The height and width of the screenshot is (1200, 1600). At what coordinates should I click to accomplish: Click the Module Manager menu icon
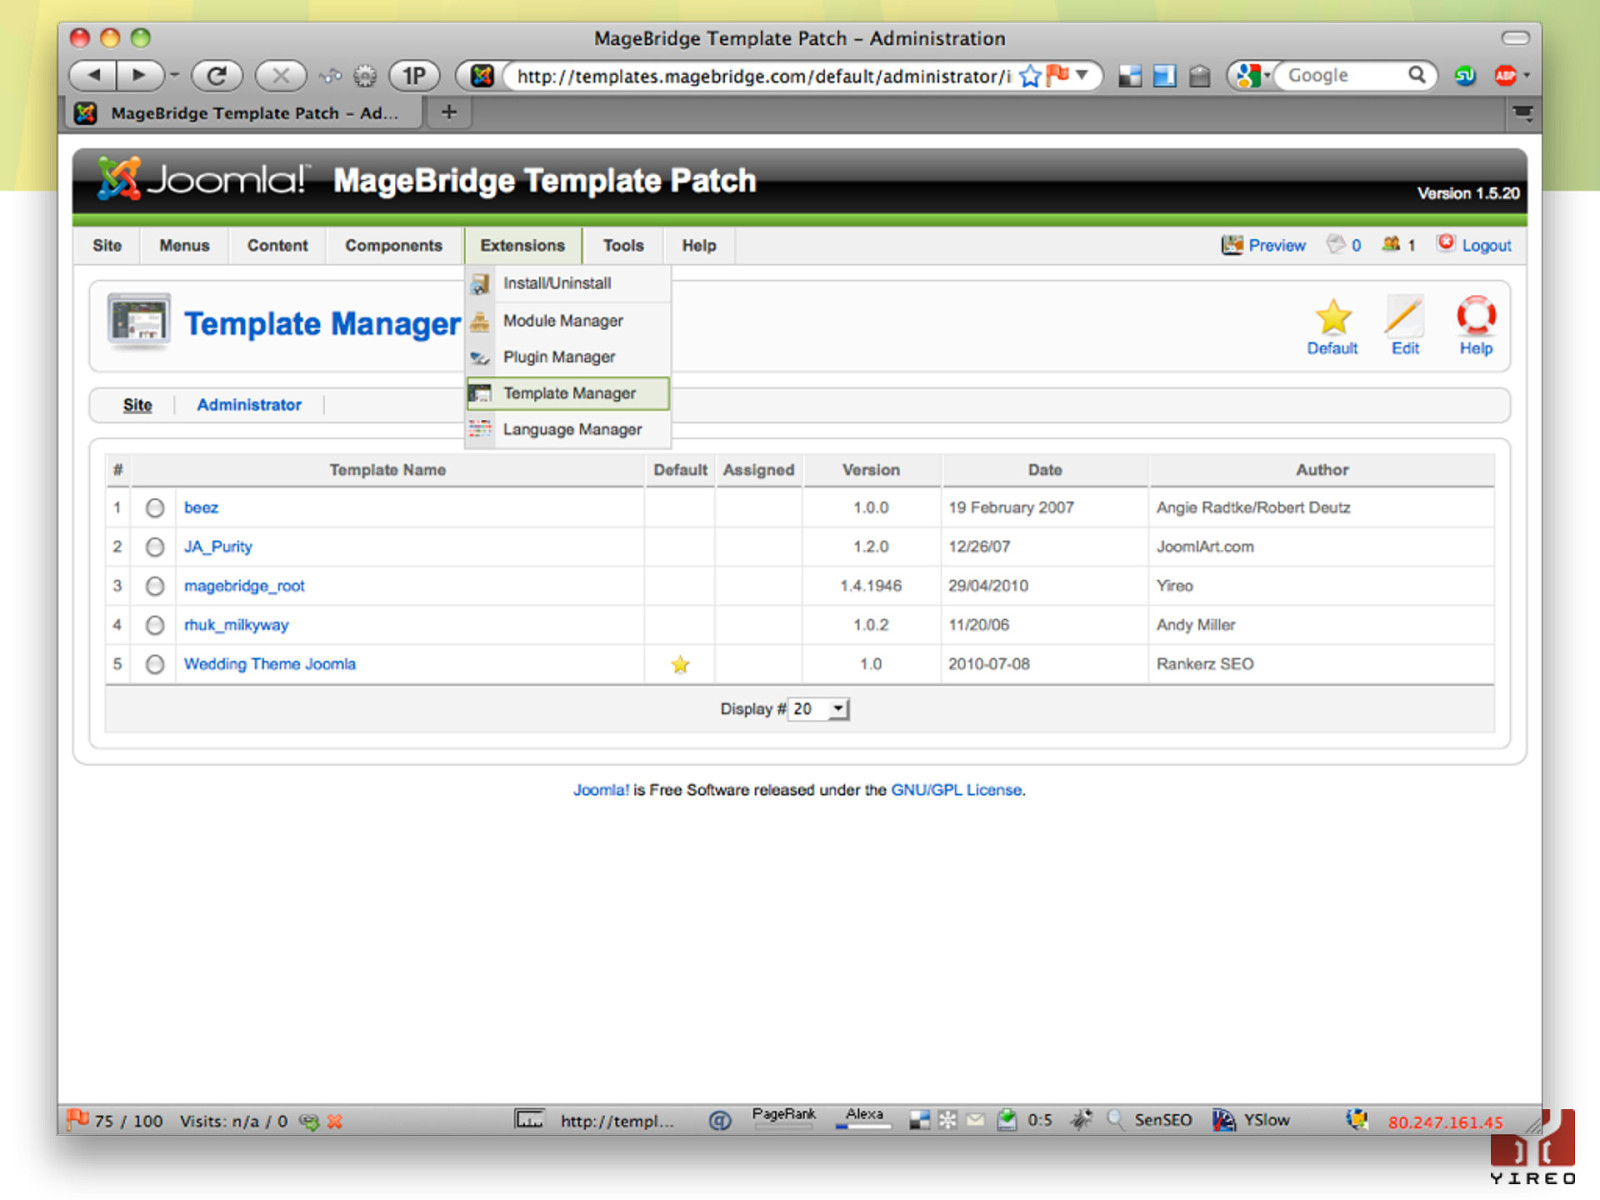[x=480, y=321]
